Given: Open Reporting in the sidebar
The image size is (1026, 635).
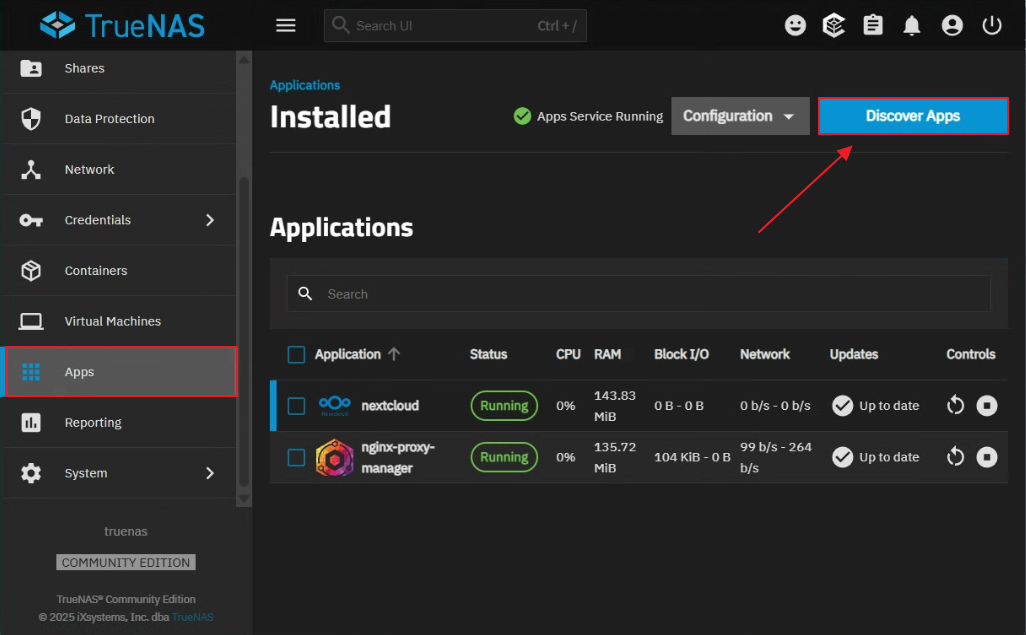Looking at the screenshot, I should point(118,422).
